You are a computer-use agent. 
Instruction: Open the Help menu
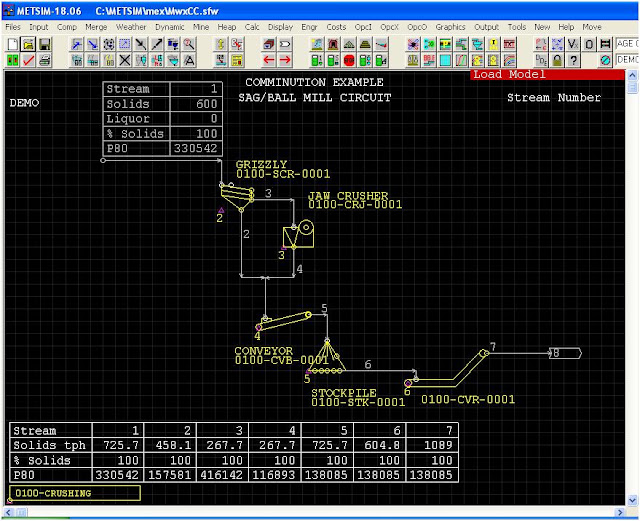[x=566, y=27]
